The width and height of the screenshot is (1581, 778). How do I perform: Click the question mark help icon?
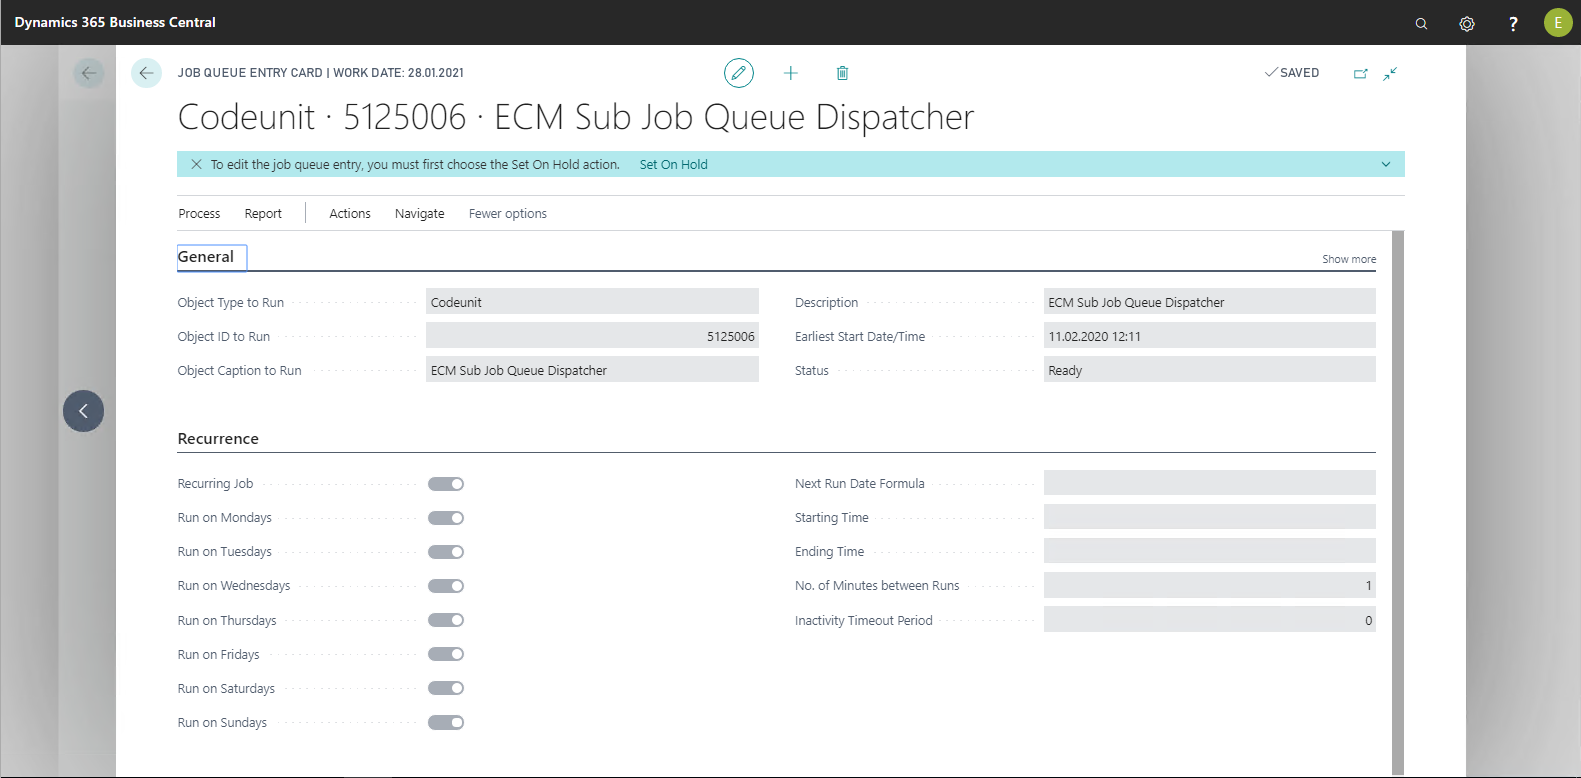(x=1513, y=23)
